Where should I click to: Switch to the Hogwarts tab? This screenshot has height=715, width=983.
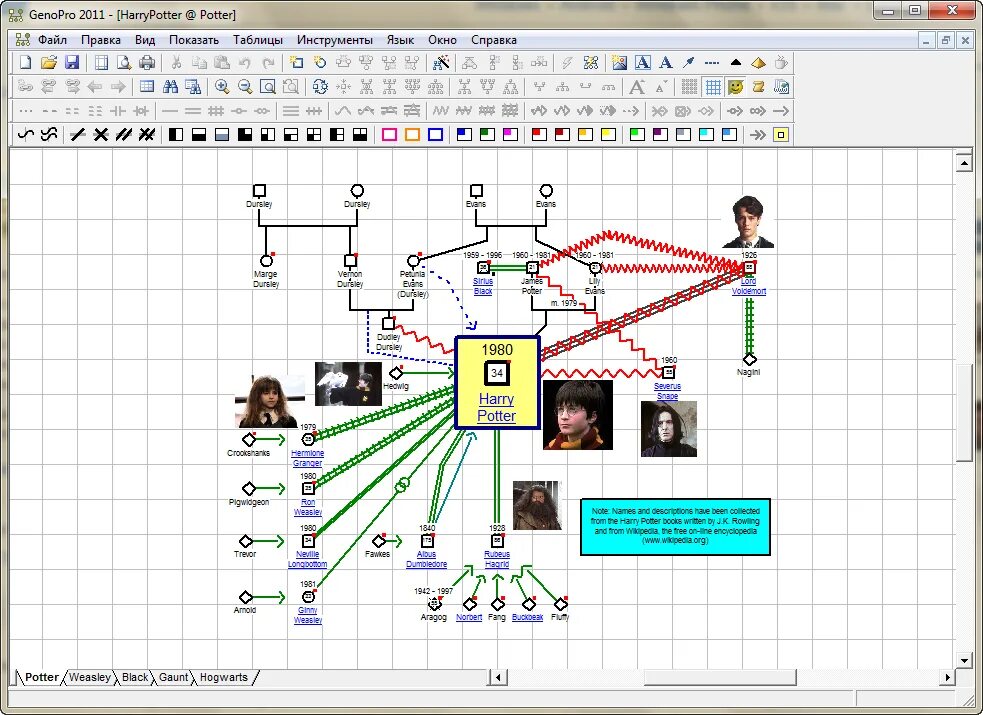coord(223,677)
